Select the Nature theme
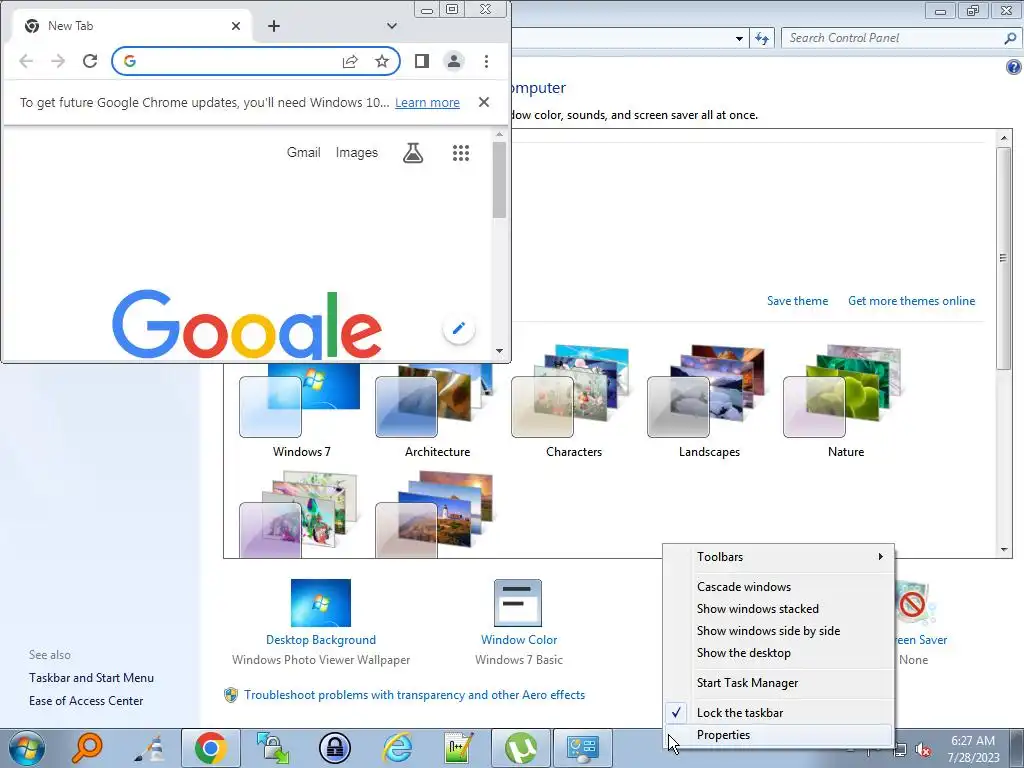 [x=846, y=402]
